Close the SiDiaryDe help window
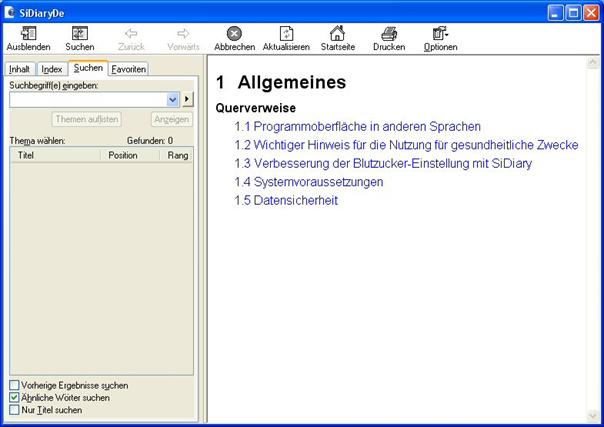This screenshot has height=427, width=604. pos(591,13)
